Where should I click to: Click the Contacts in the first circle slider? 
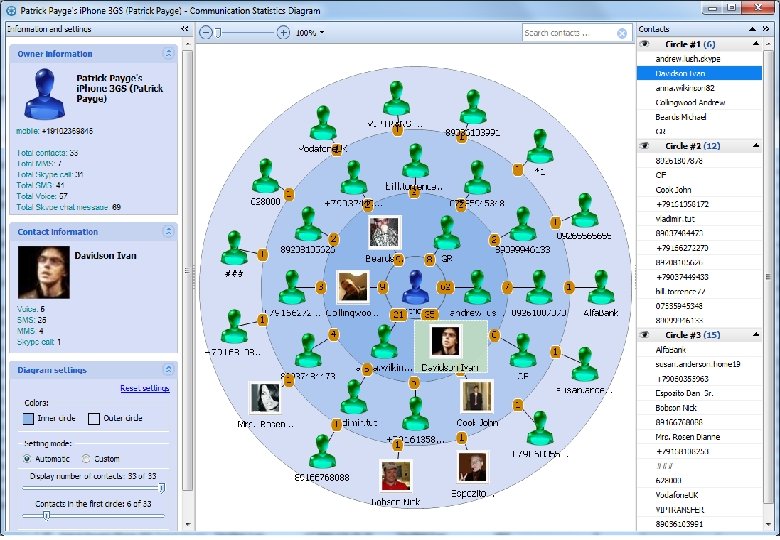46,516
